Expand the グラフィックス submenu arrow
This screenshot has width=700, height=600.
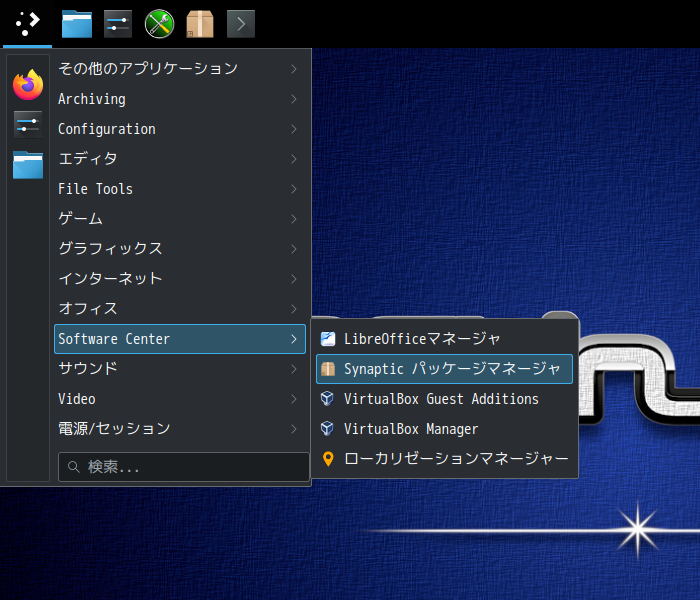click(294, 249)
